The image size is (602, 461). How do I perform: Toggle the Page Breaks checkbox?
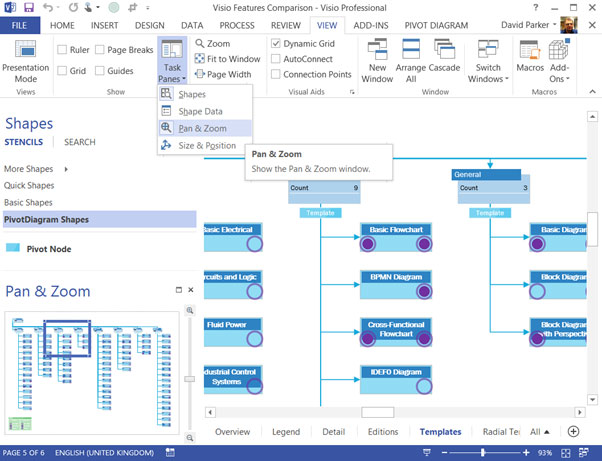tap(100, 50)
